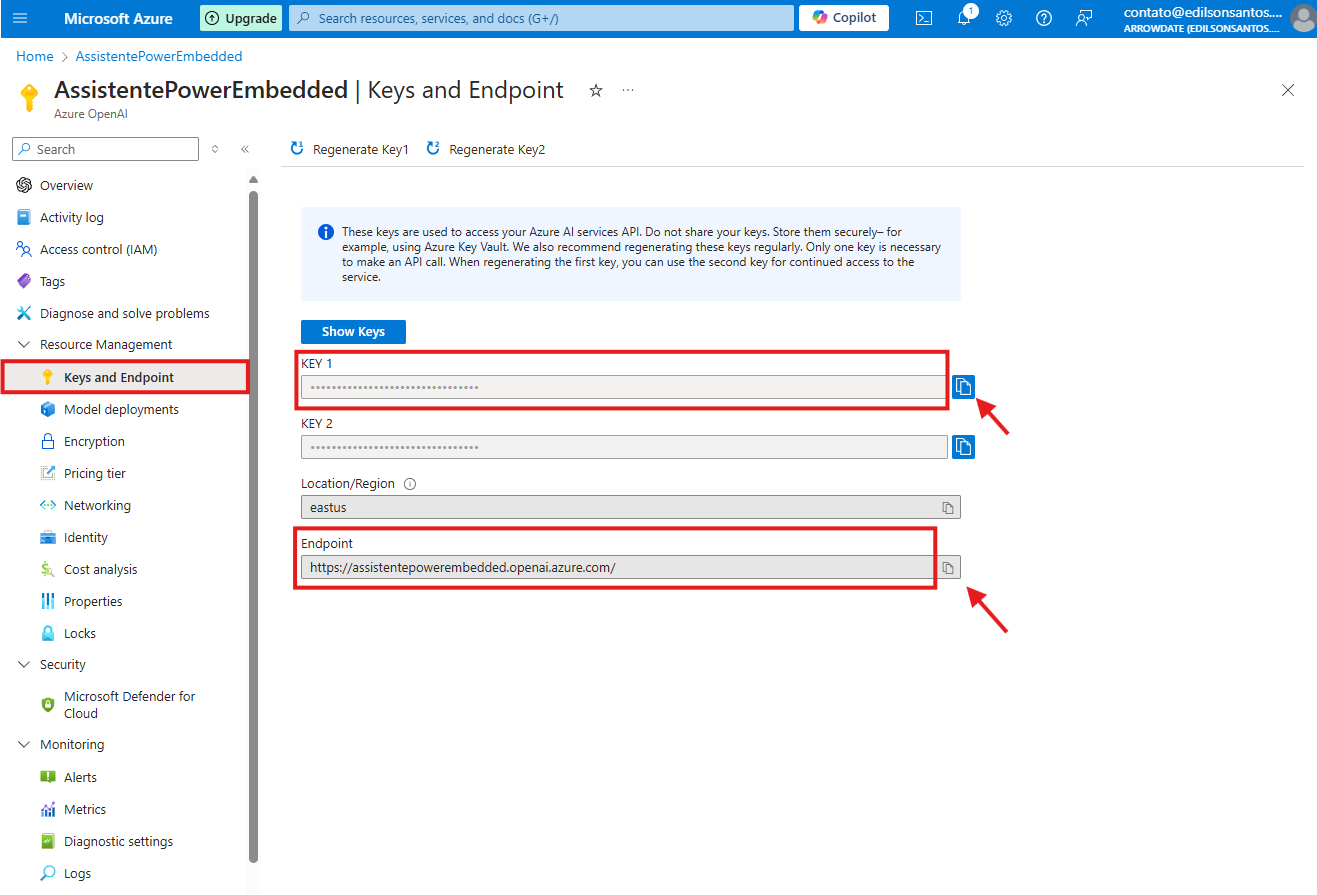The image size is (1317, 895).
Task: Copy KEY 2 using its copy icon
Action: click(963, 446)
